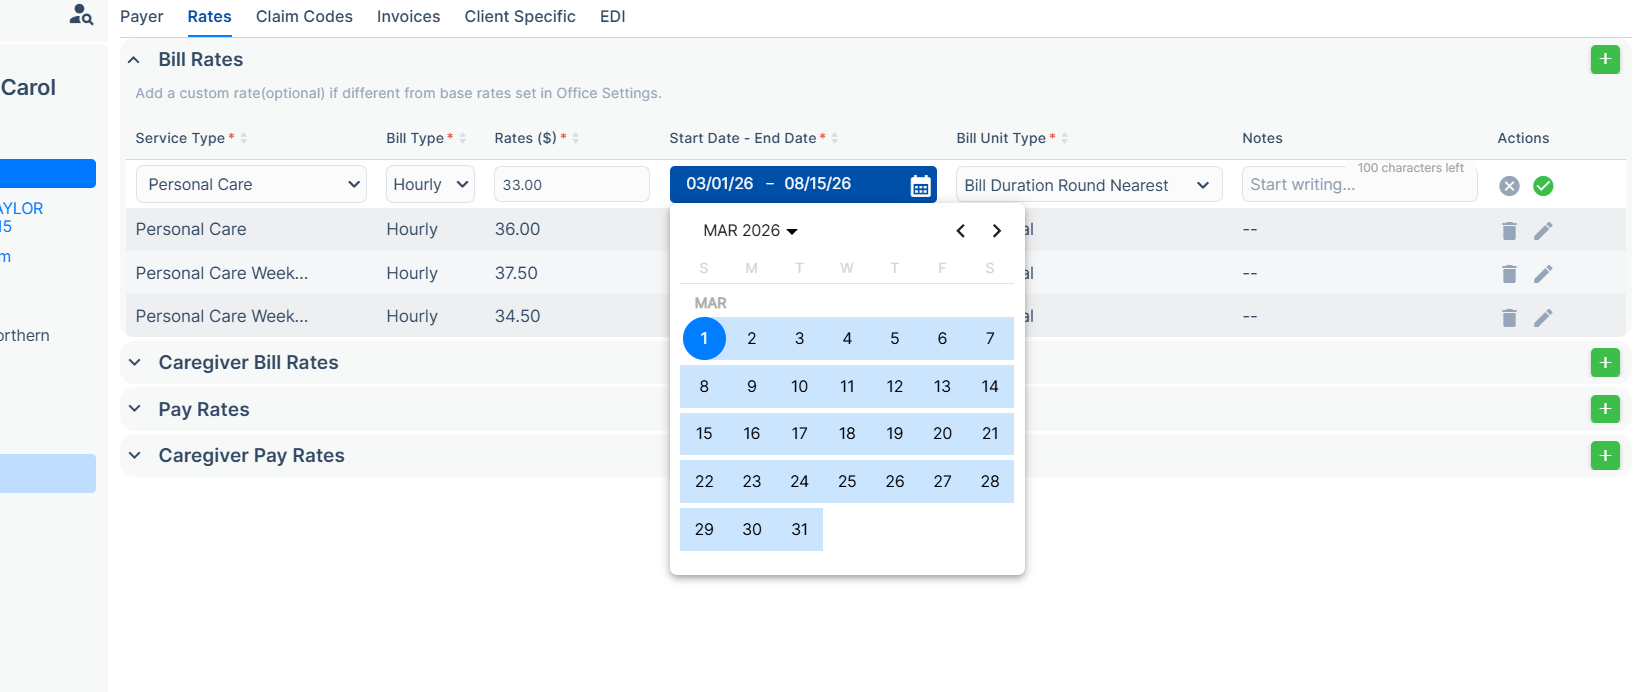
Task: Go to the Invoices tab
Action: (408, 16)
